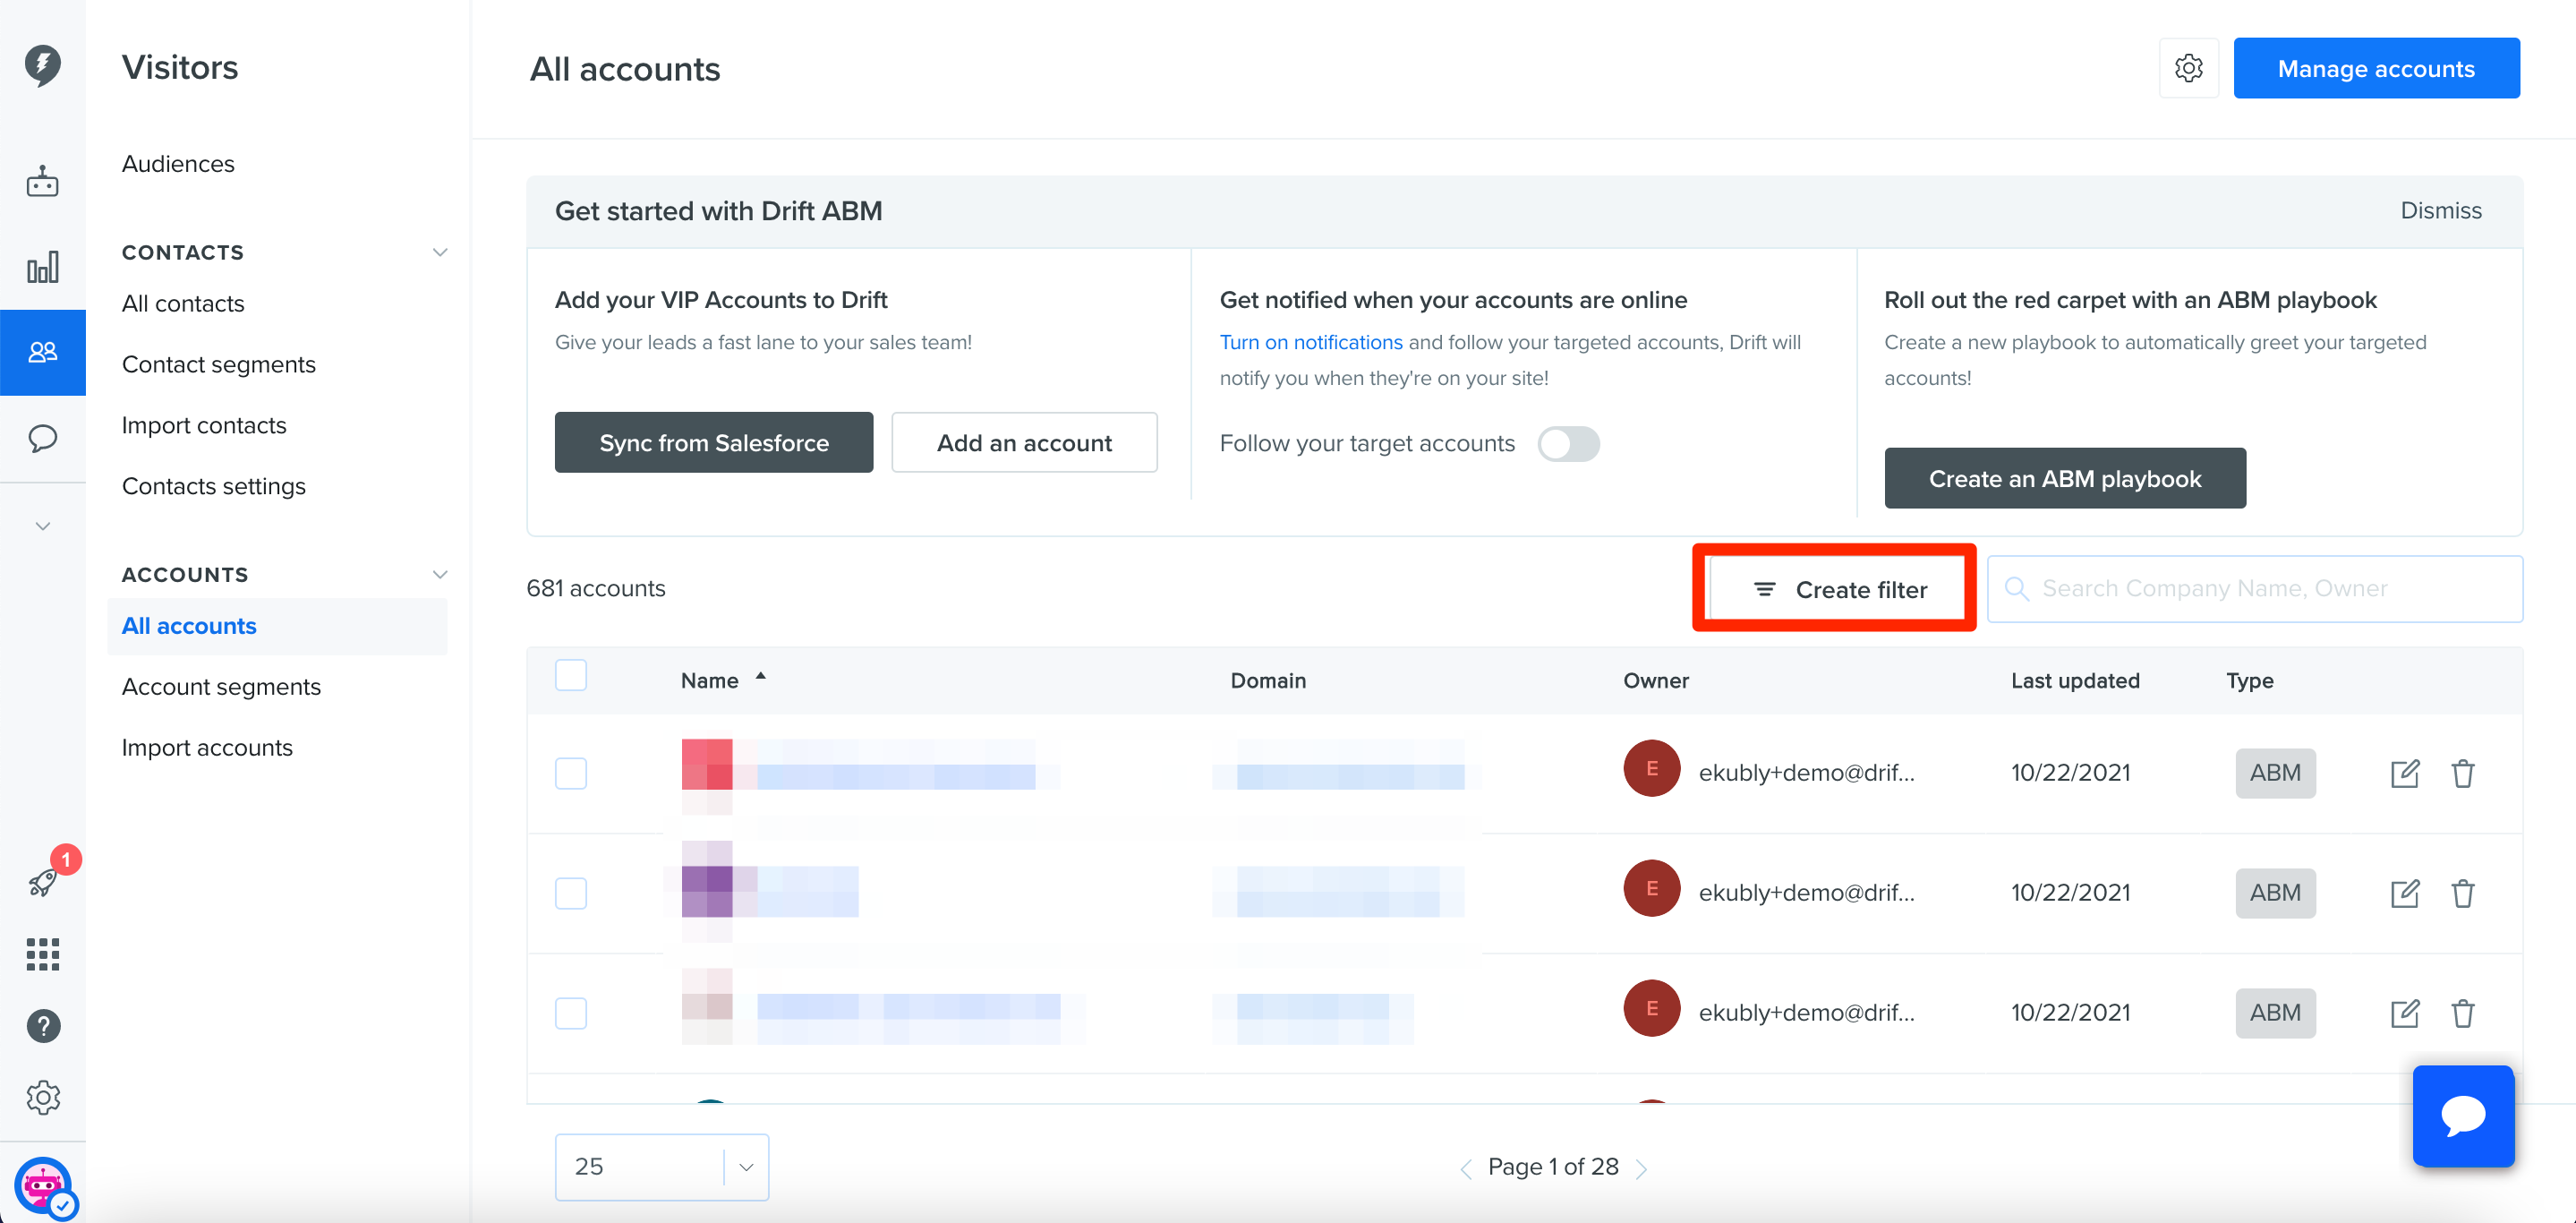Viewport: 2576px width, 1223px height.
Task: Open the 25 rows per page dropdown
Action: click(662, 1166)
